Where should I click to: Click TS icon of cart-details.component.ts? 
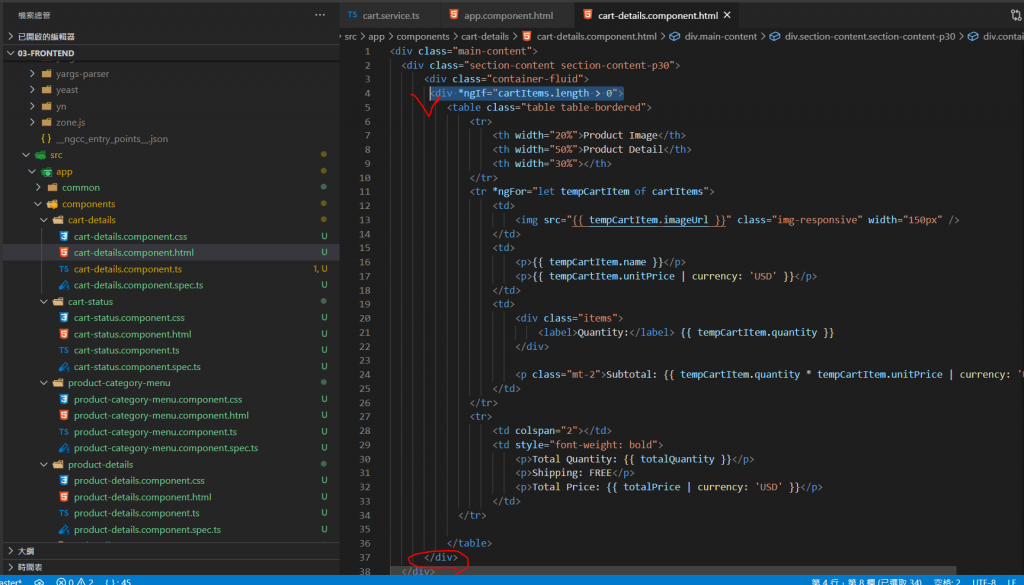click(63, 269)
